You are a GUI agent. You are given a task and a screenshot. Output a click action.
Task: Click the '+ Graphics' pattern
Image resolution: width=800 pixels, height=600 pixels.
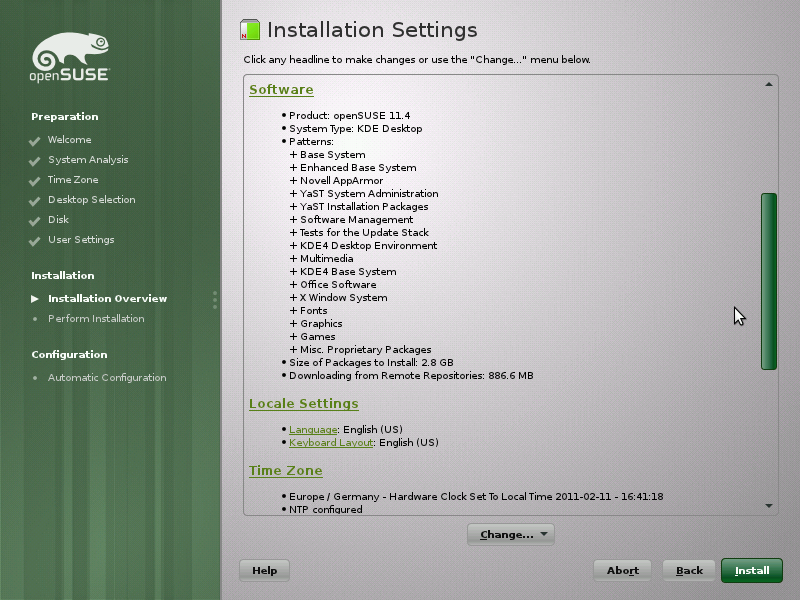pos(316,323)
